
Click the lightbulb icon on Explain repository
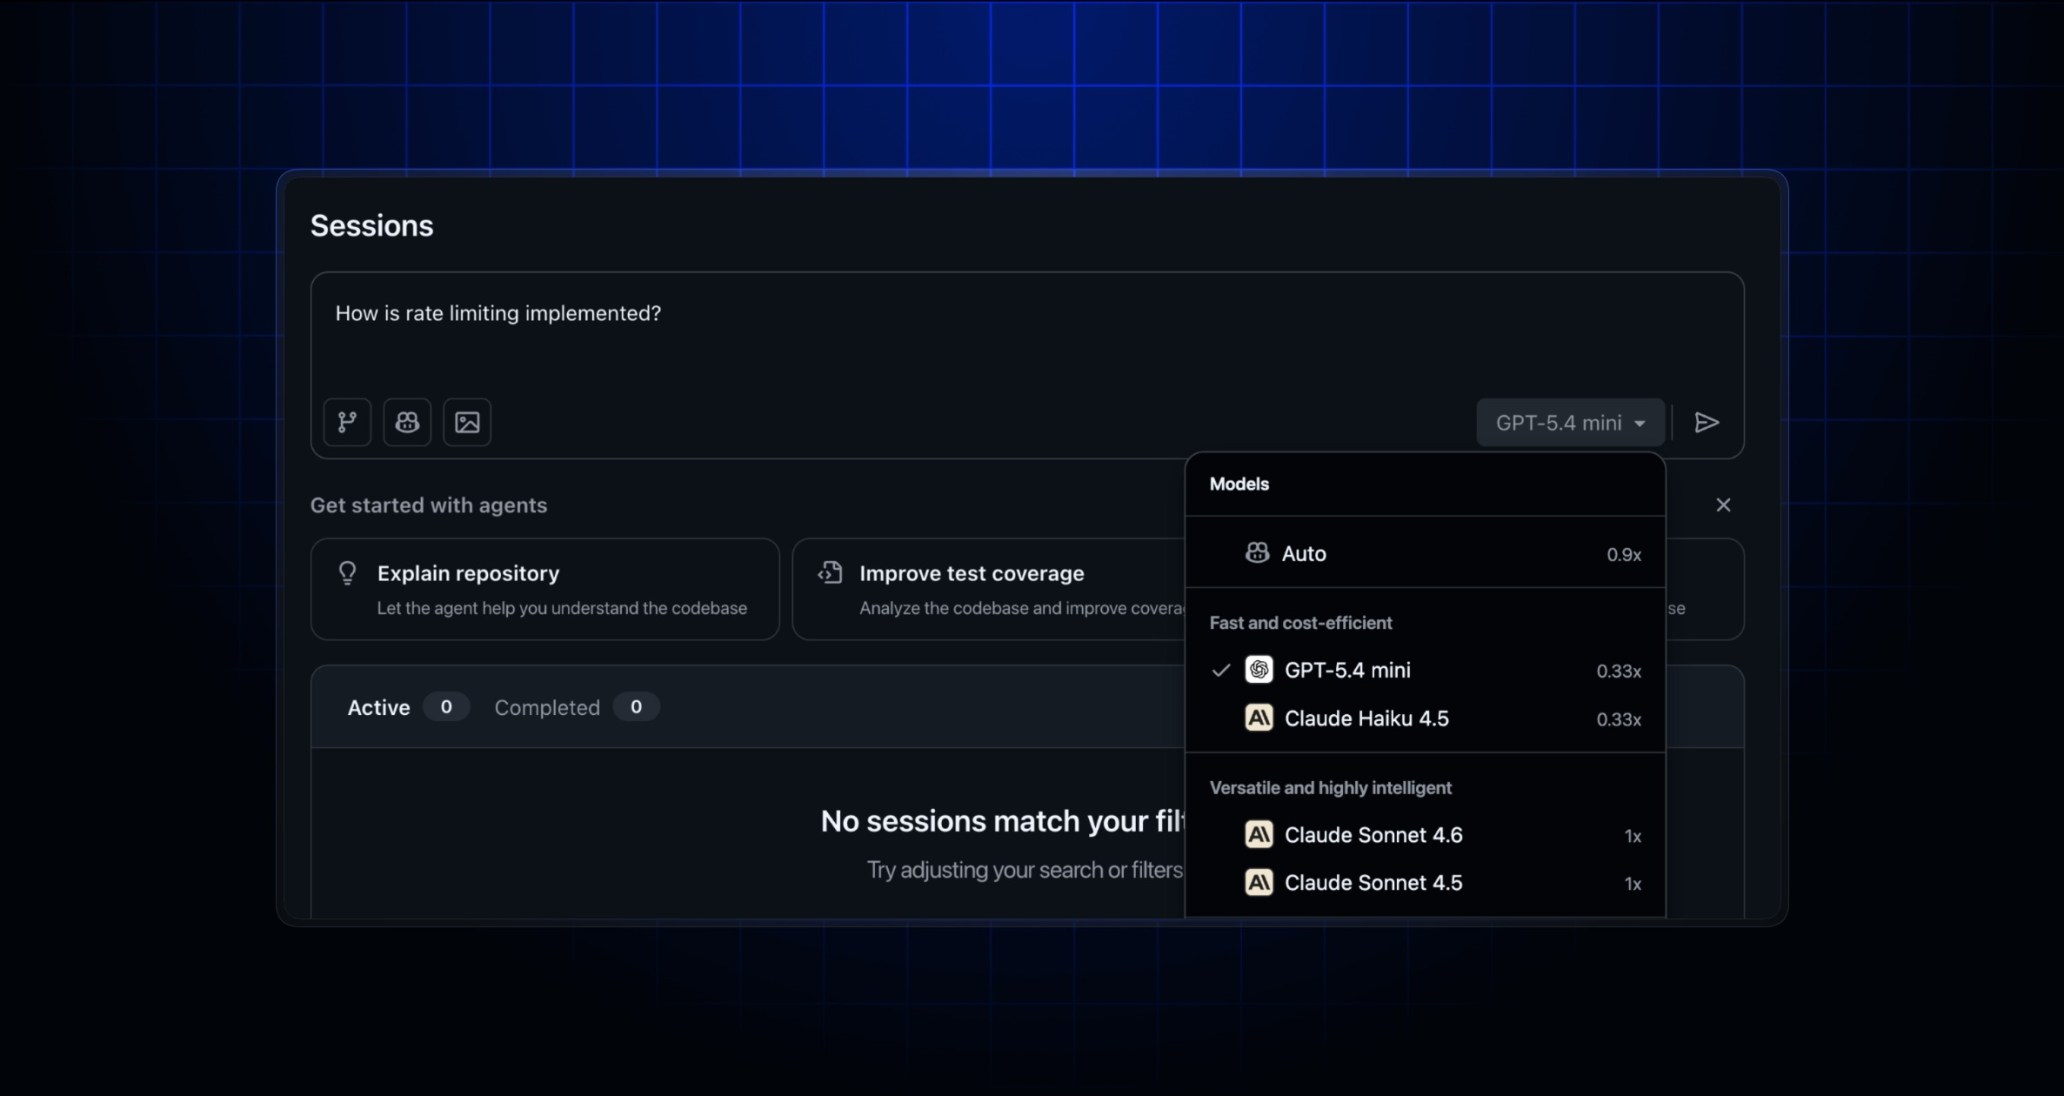347,573
